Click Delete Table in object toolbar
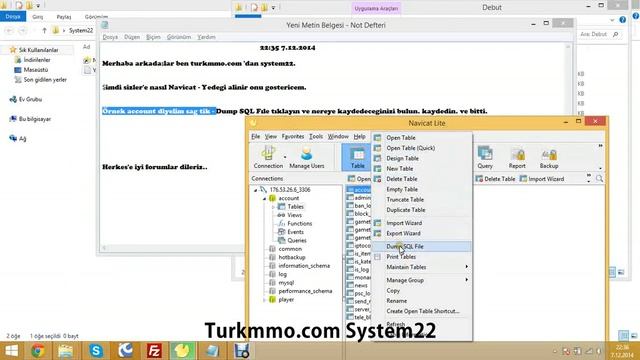 tap(495, 179)
